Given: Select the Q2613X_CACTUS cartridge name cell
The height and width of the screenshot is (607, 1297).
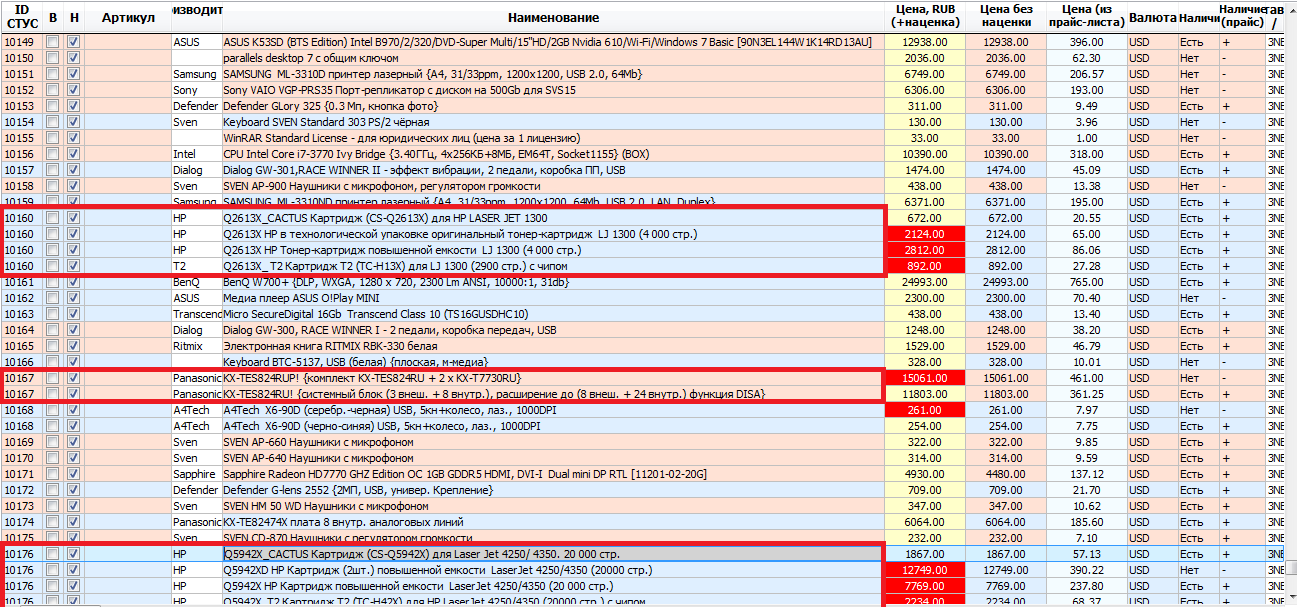Looking at the screenshot, I should pos(553,218).
